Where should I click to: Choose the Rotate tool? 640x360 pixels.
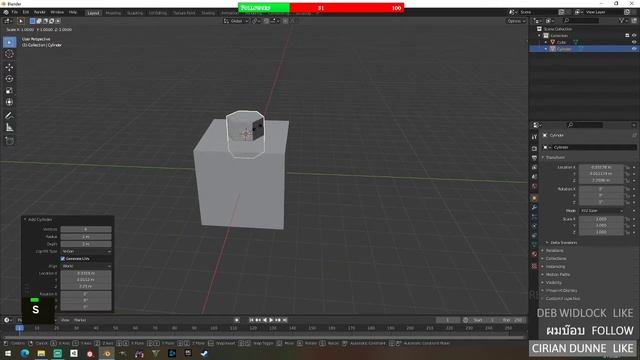pos(9,78)
